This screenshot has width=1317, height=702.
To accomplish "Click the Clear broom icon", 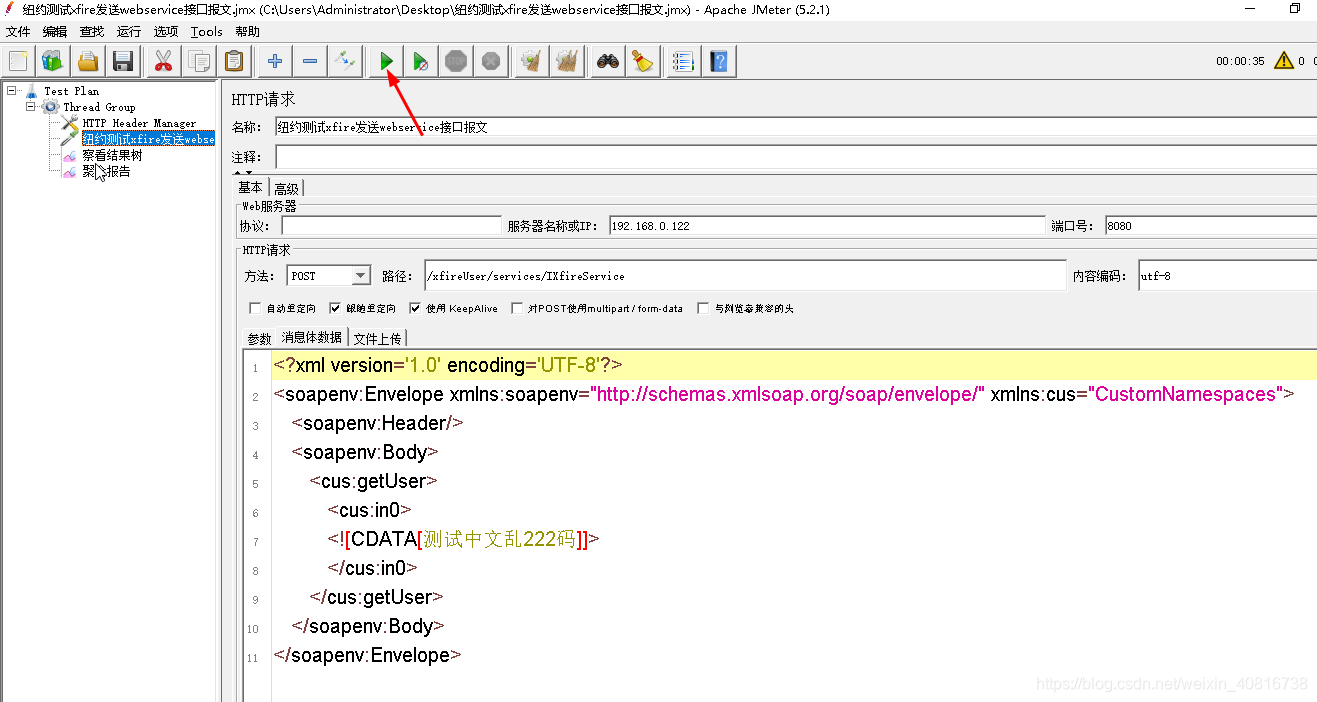I will pyautogui.click(x=532, y=61).
